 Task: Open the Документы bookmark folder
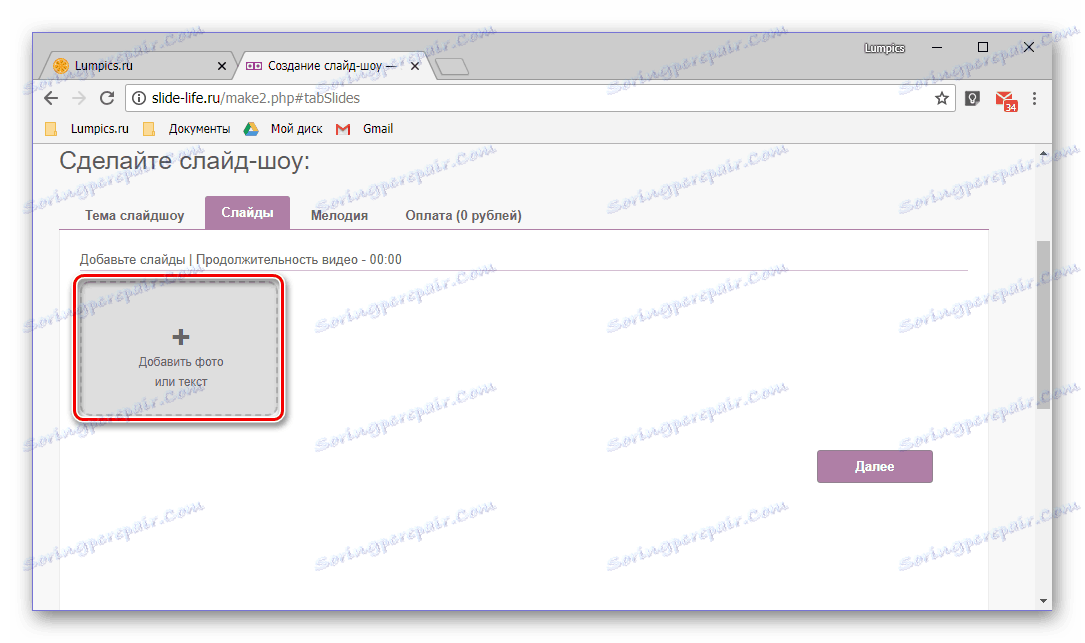click(187, 129)
